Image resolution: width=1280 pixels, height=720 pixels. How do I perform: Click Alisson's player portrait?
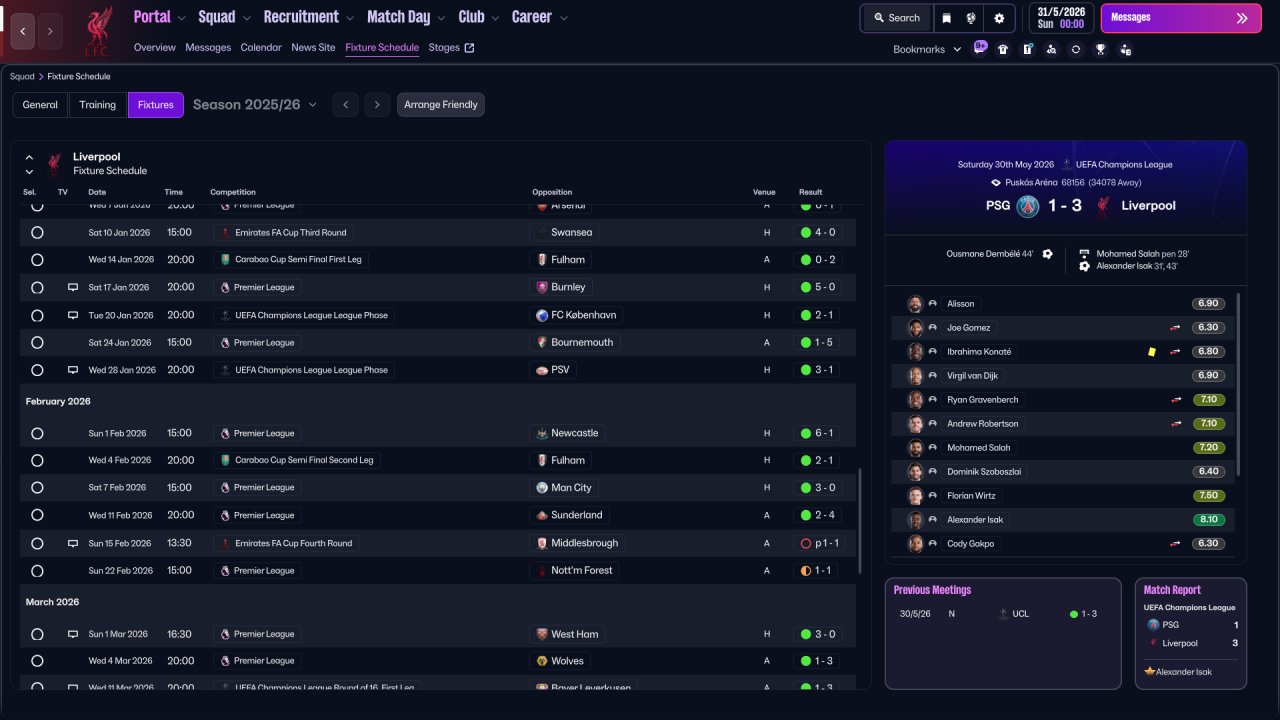point(915,304)
